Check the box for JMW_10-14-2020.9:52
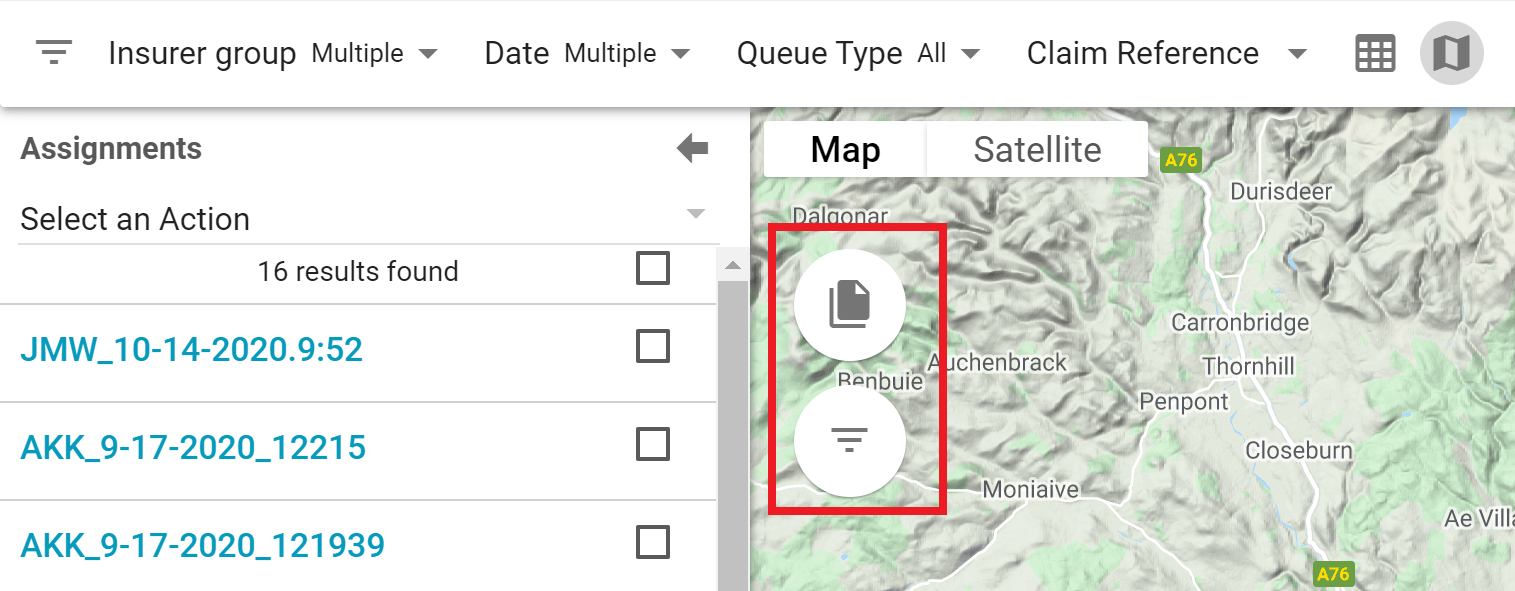 click(x=652, y=345)
